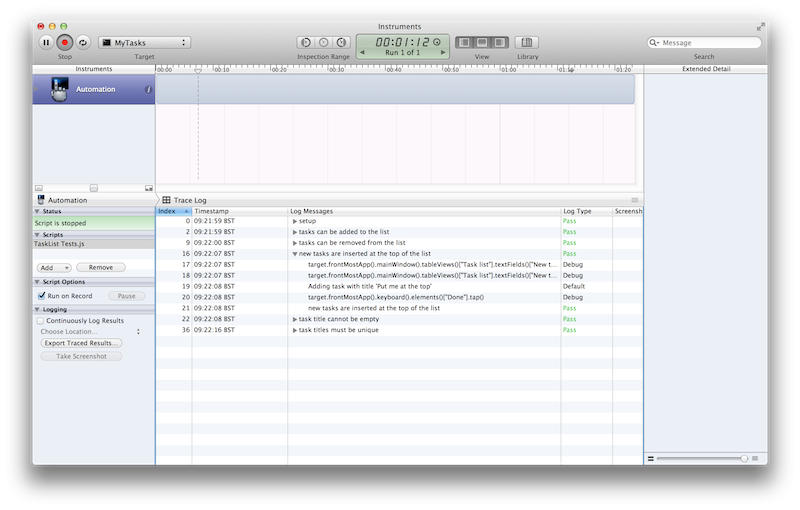Select the keyboard Done tap log row
Image resolution: width=800 pixels, height=510 pixels.
pyautogui.click(x=399, y=297)
